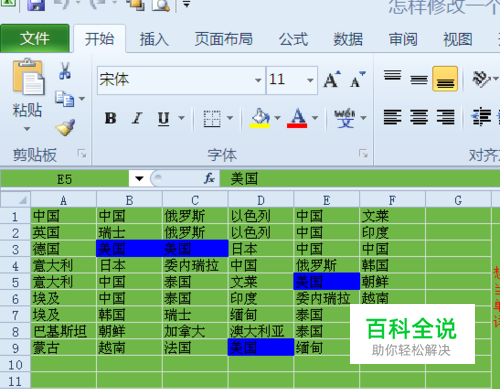Select blue cell B3 美国
Image resolution: width=500 pixels, height=389 pixels.
[x=129, y=249]
